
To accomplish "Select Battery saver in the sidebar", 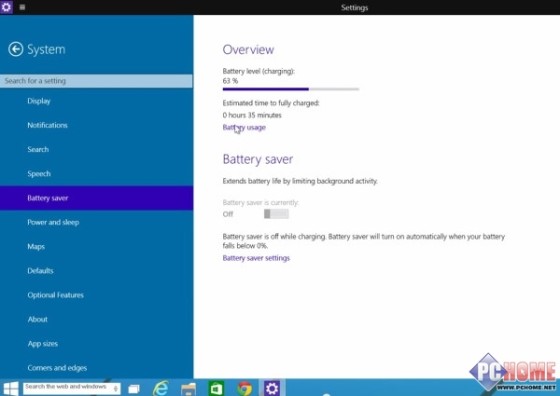I will click(96, 198).
